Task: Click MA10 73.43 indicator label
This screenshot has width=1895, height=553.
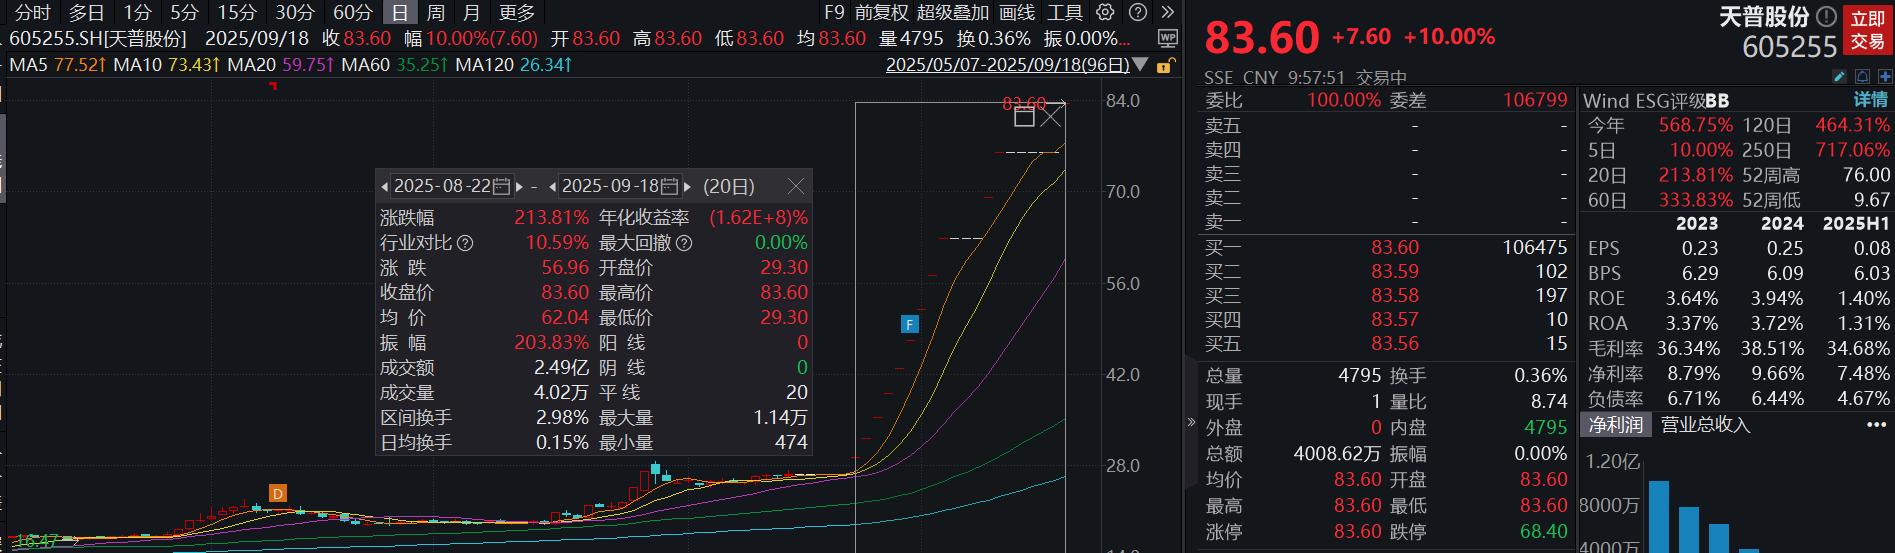Action: pyautogui.click(x=167, y=64)
